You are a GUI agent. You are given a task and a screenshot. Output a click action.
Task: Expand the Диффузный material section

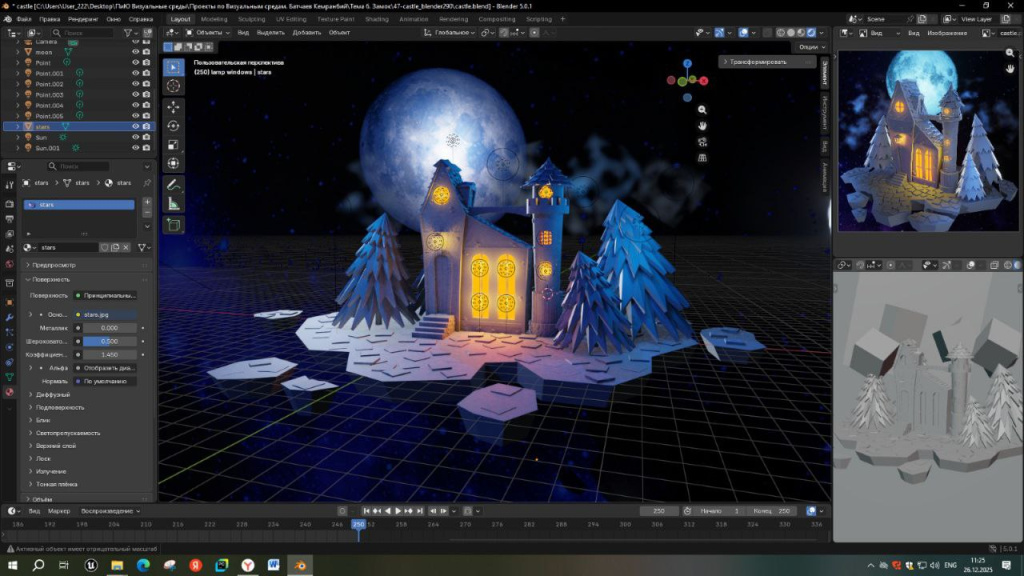[54, 394]
